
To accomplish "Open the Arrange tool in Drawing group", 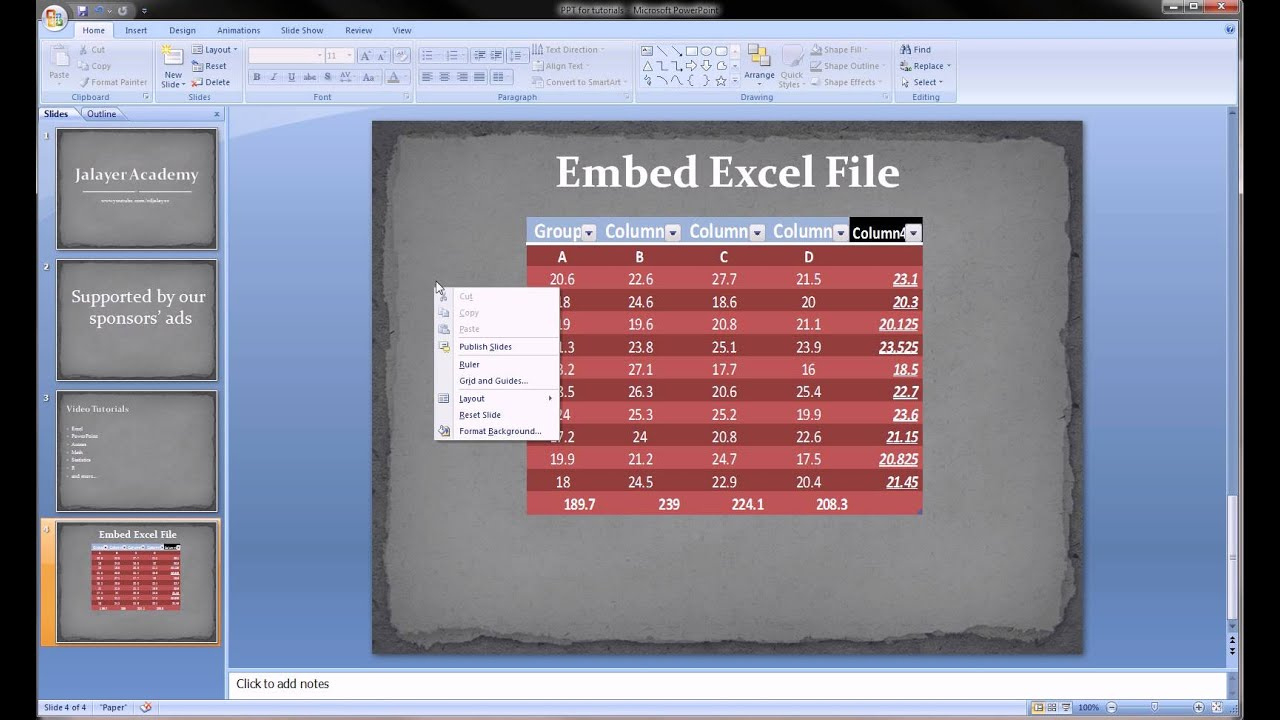I will click(x=759, y=62).
